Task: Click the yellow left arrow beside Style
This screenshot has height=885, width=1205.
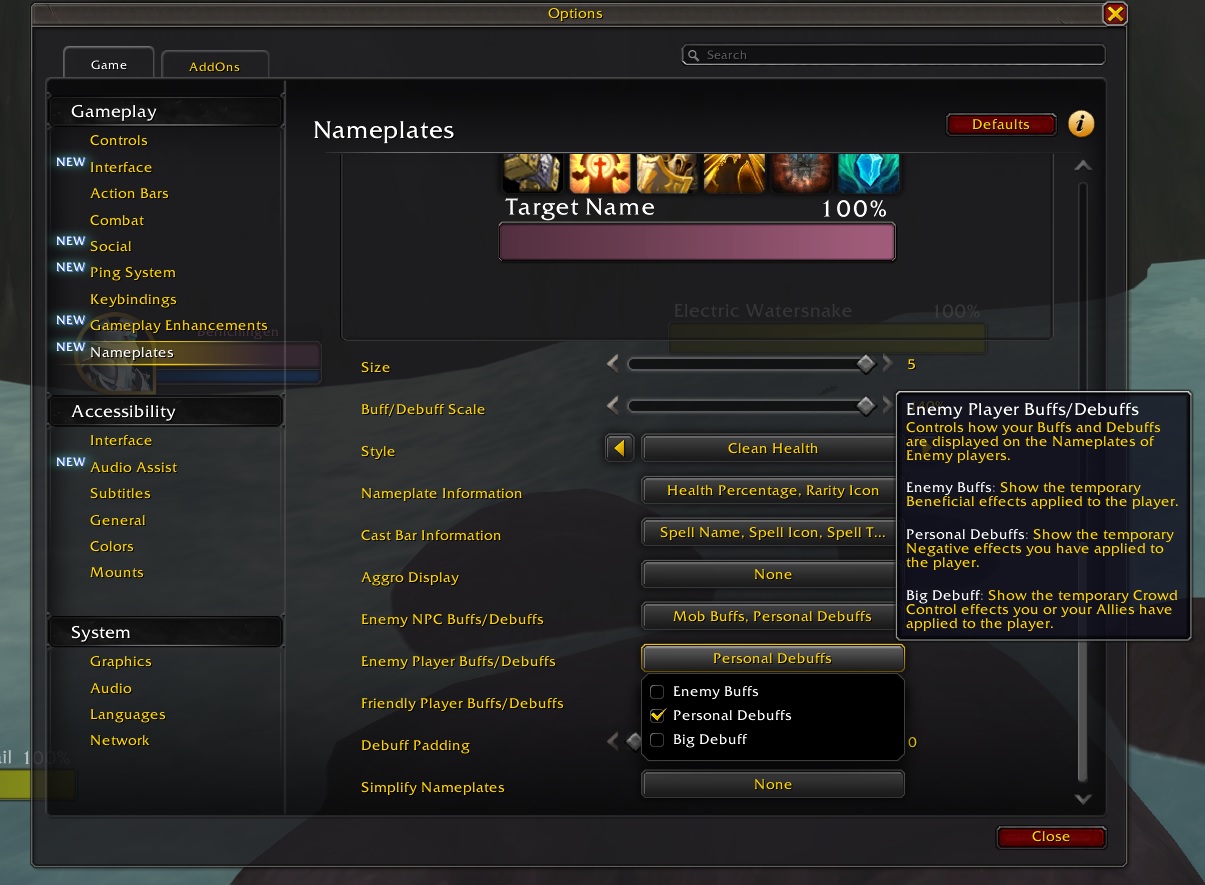Action: tap(620, 449)
